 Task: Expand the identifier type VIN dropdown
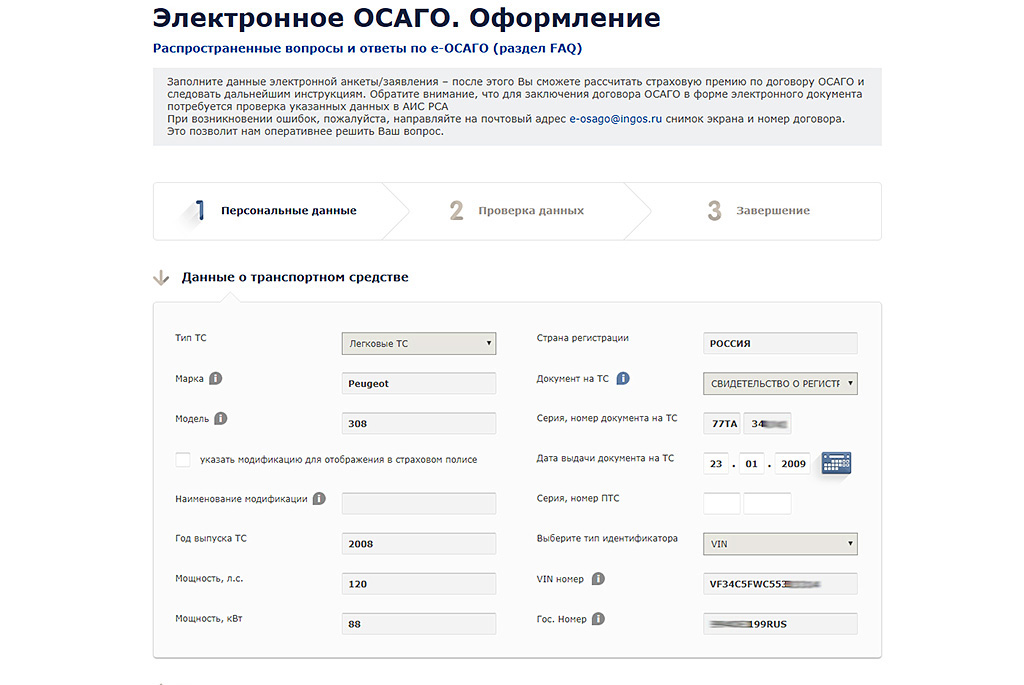780,544
